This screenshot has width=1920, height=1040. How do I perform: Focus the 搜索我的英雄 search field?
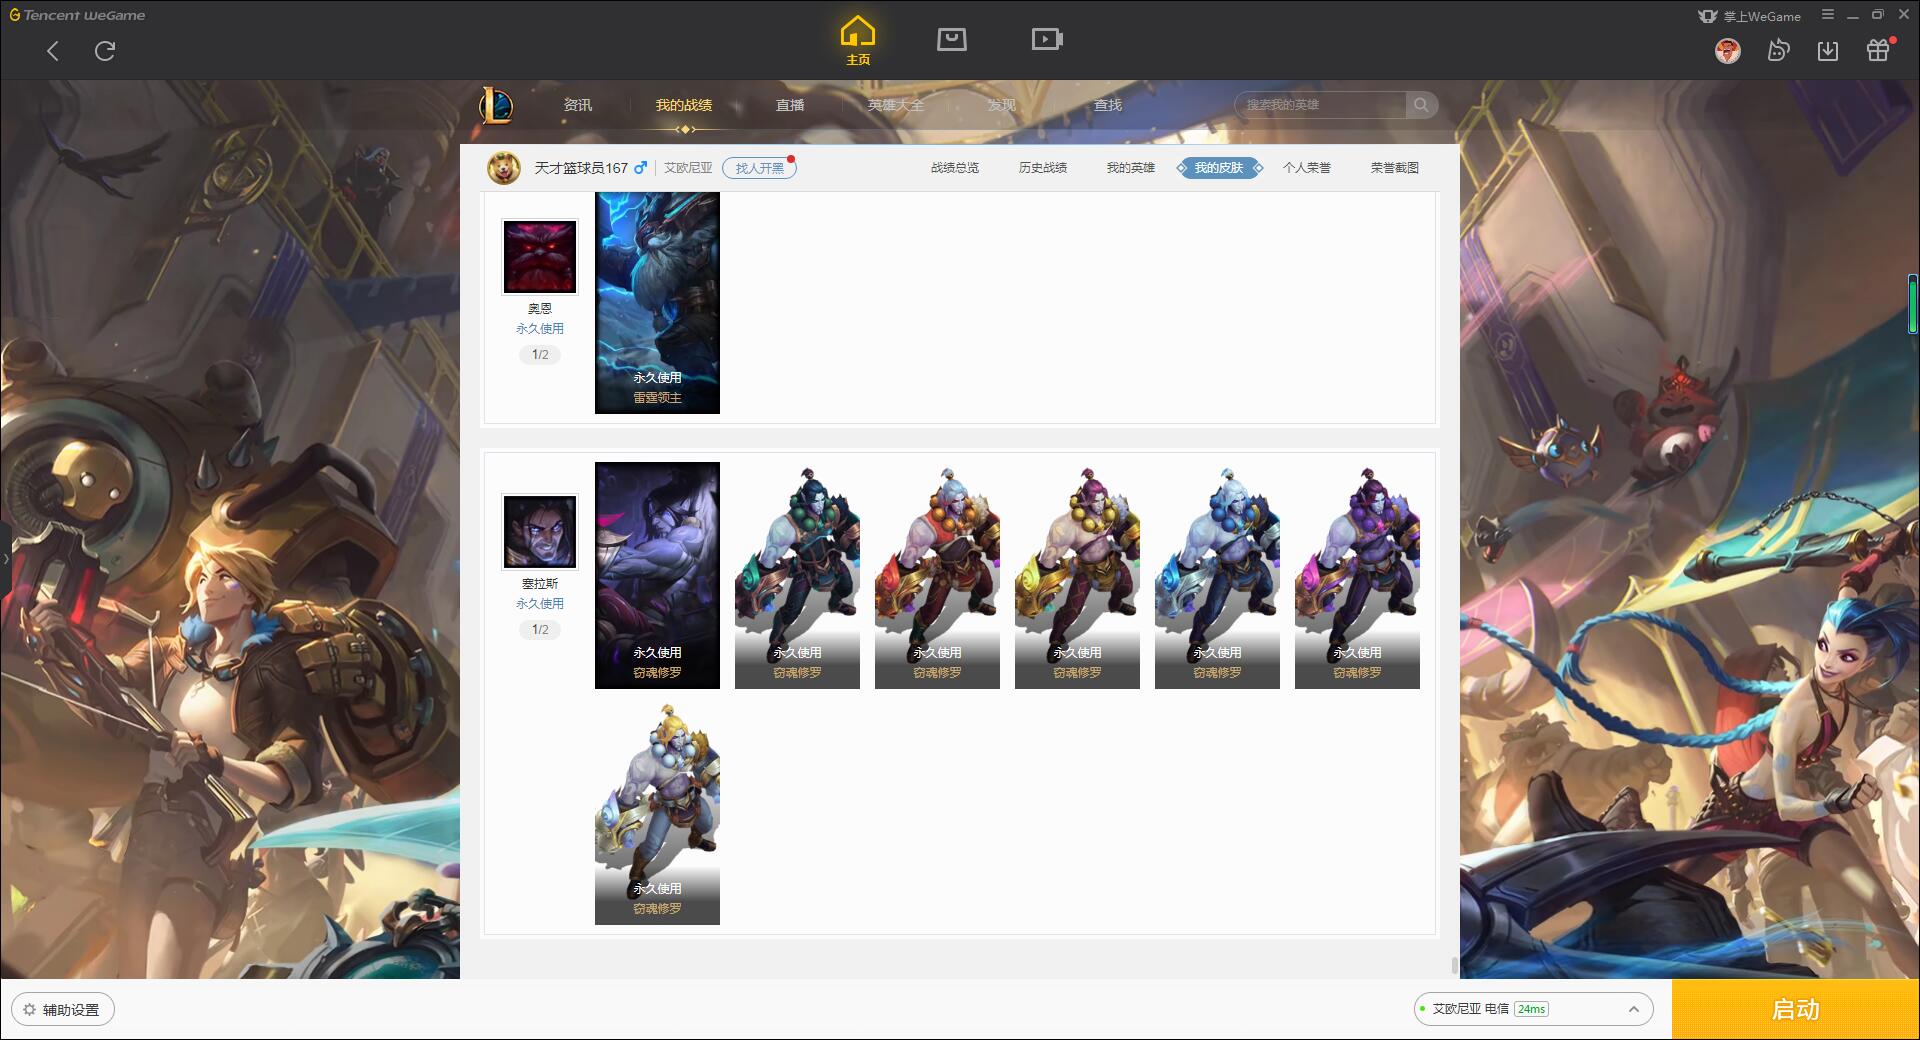coord(1321,105)
